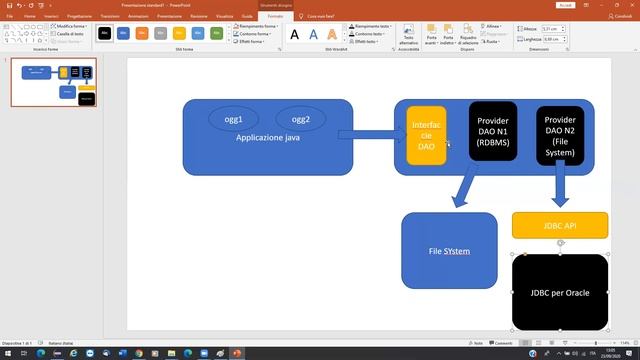Open the Riquadro di selezione pane
Screen dimensions: 640x360
pos(468,35)
